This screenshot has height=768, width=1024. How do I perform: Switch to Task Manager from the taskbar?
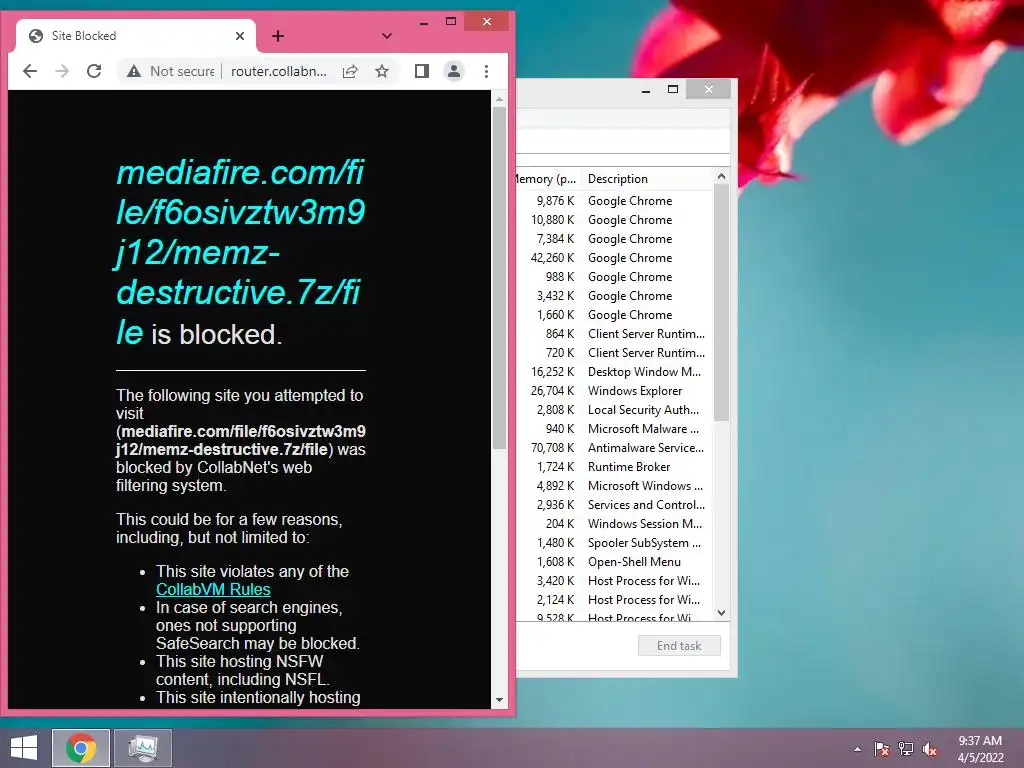click(x=143, y=748)
